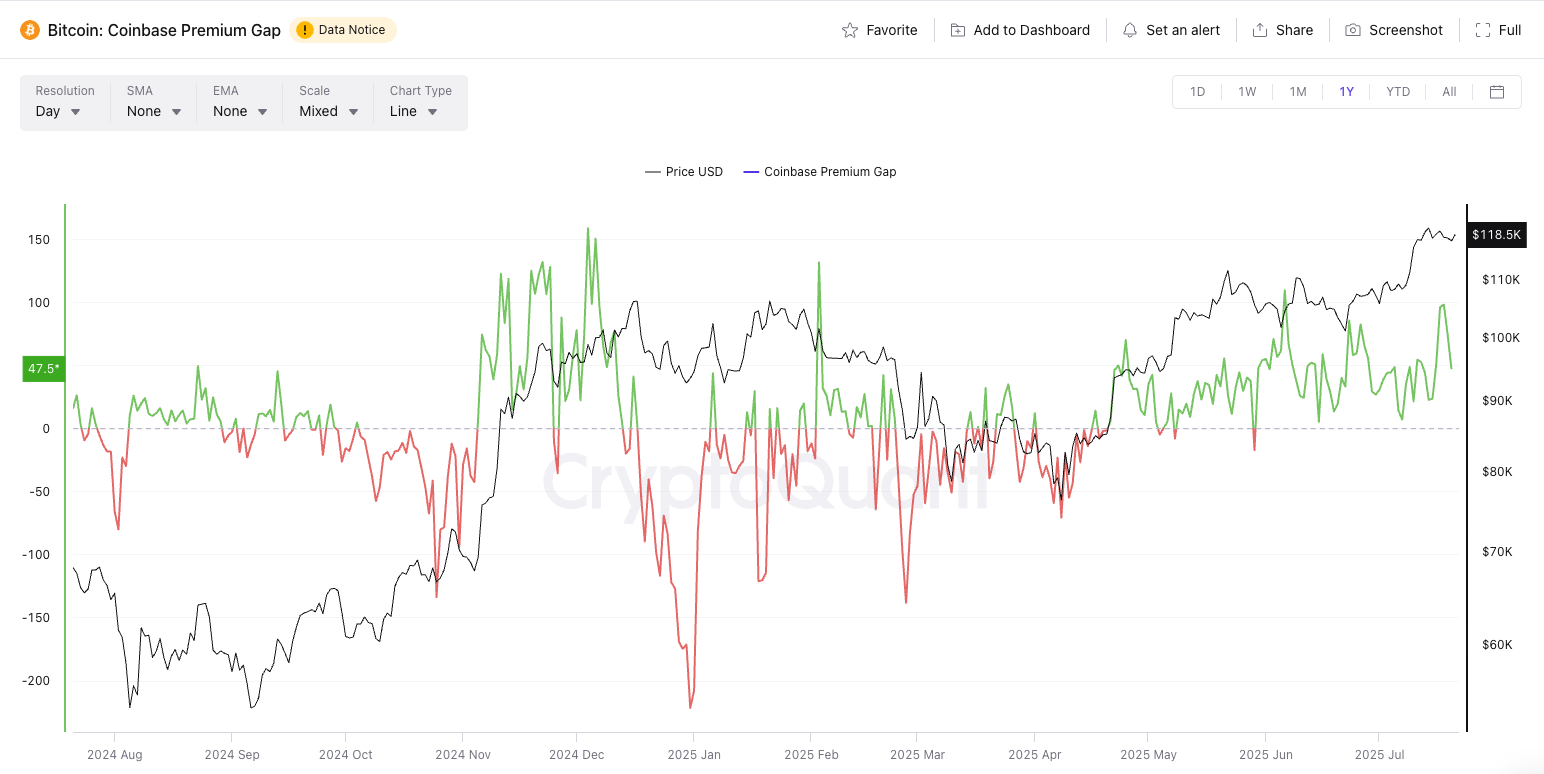Click the -200 left axis label
Image resolution: width=1544 pixels, height=774 pixels.
(x=36, y=681)
